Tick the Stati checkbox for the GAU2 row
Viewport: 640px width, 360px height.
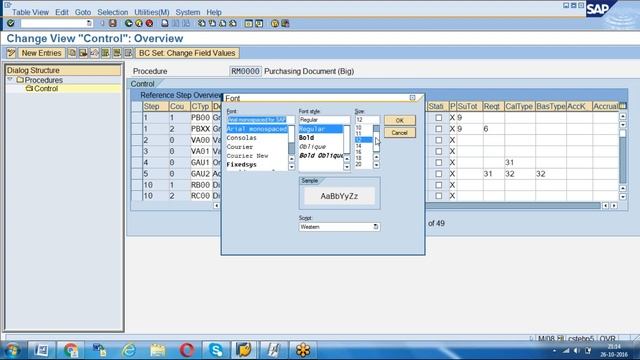[438, 173]
